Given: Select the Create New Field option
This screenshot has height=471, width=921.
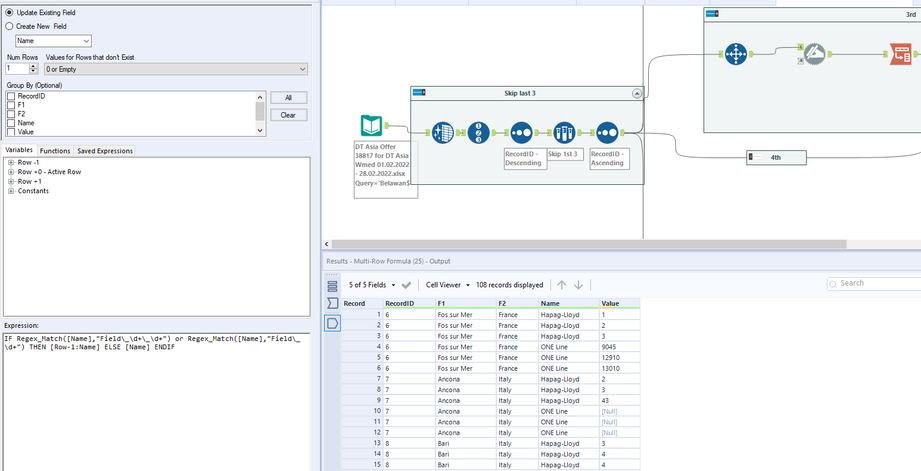Looking at the screenshot, I should coord(11,26).
